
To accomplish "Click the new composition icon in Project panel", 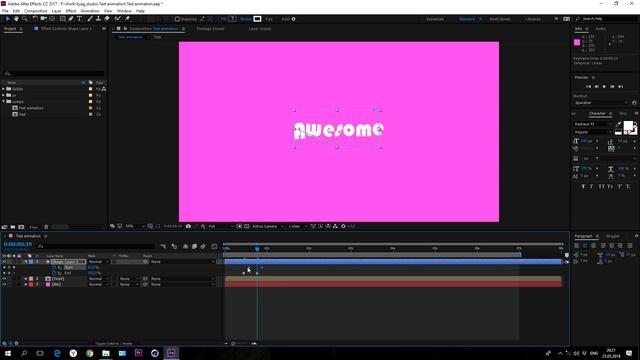I will tap(21, 227).
